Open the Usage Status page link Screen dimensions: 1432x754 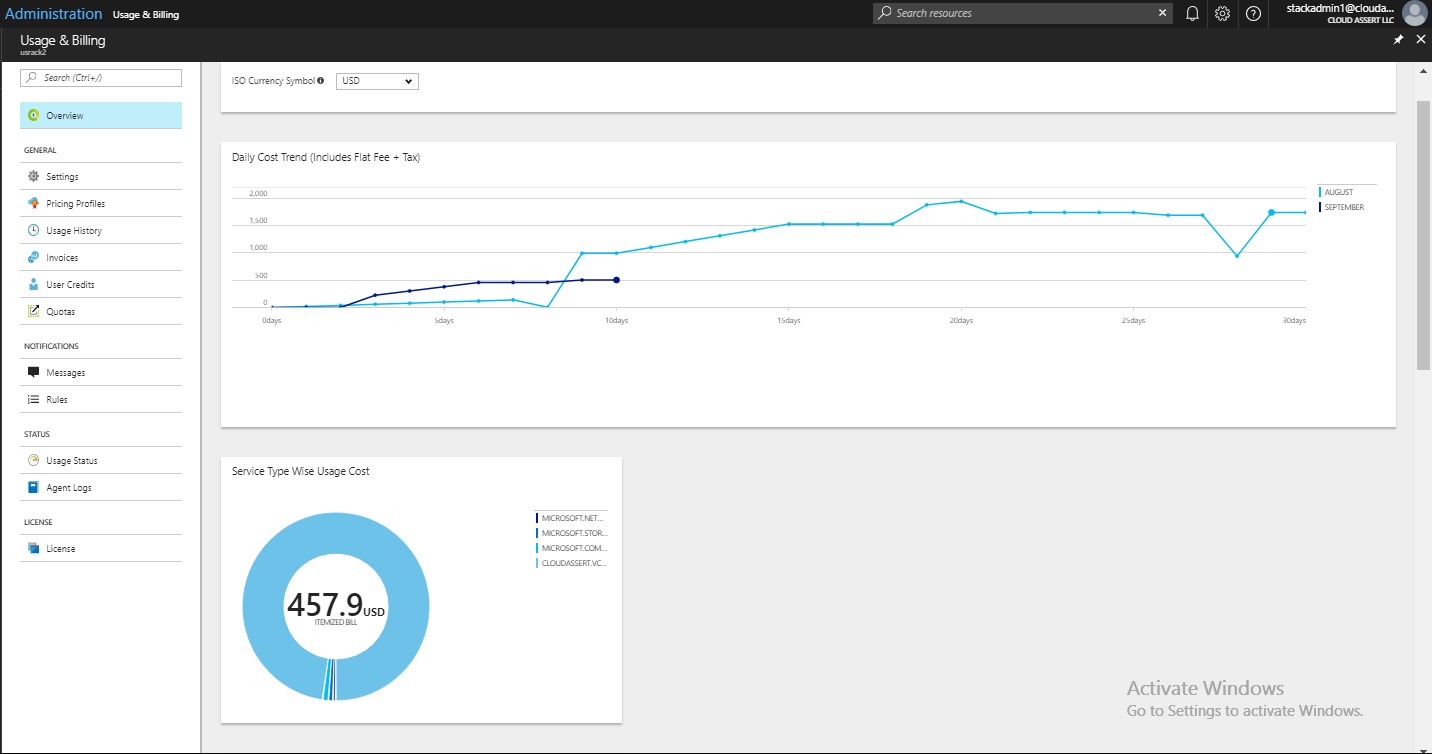click(71, 461)
